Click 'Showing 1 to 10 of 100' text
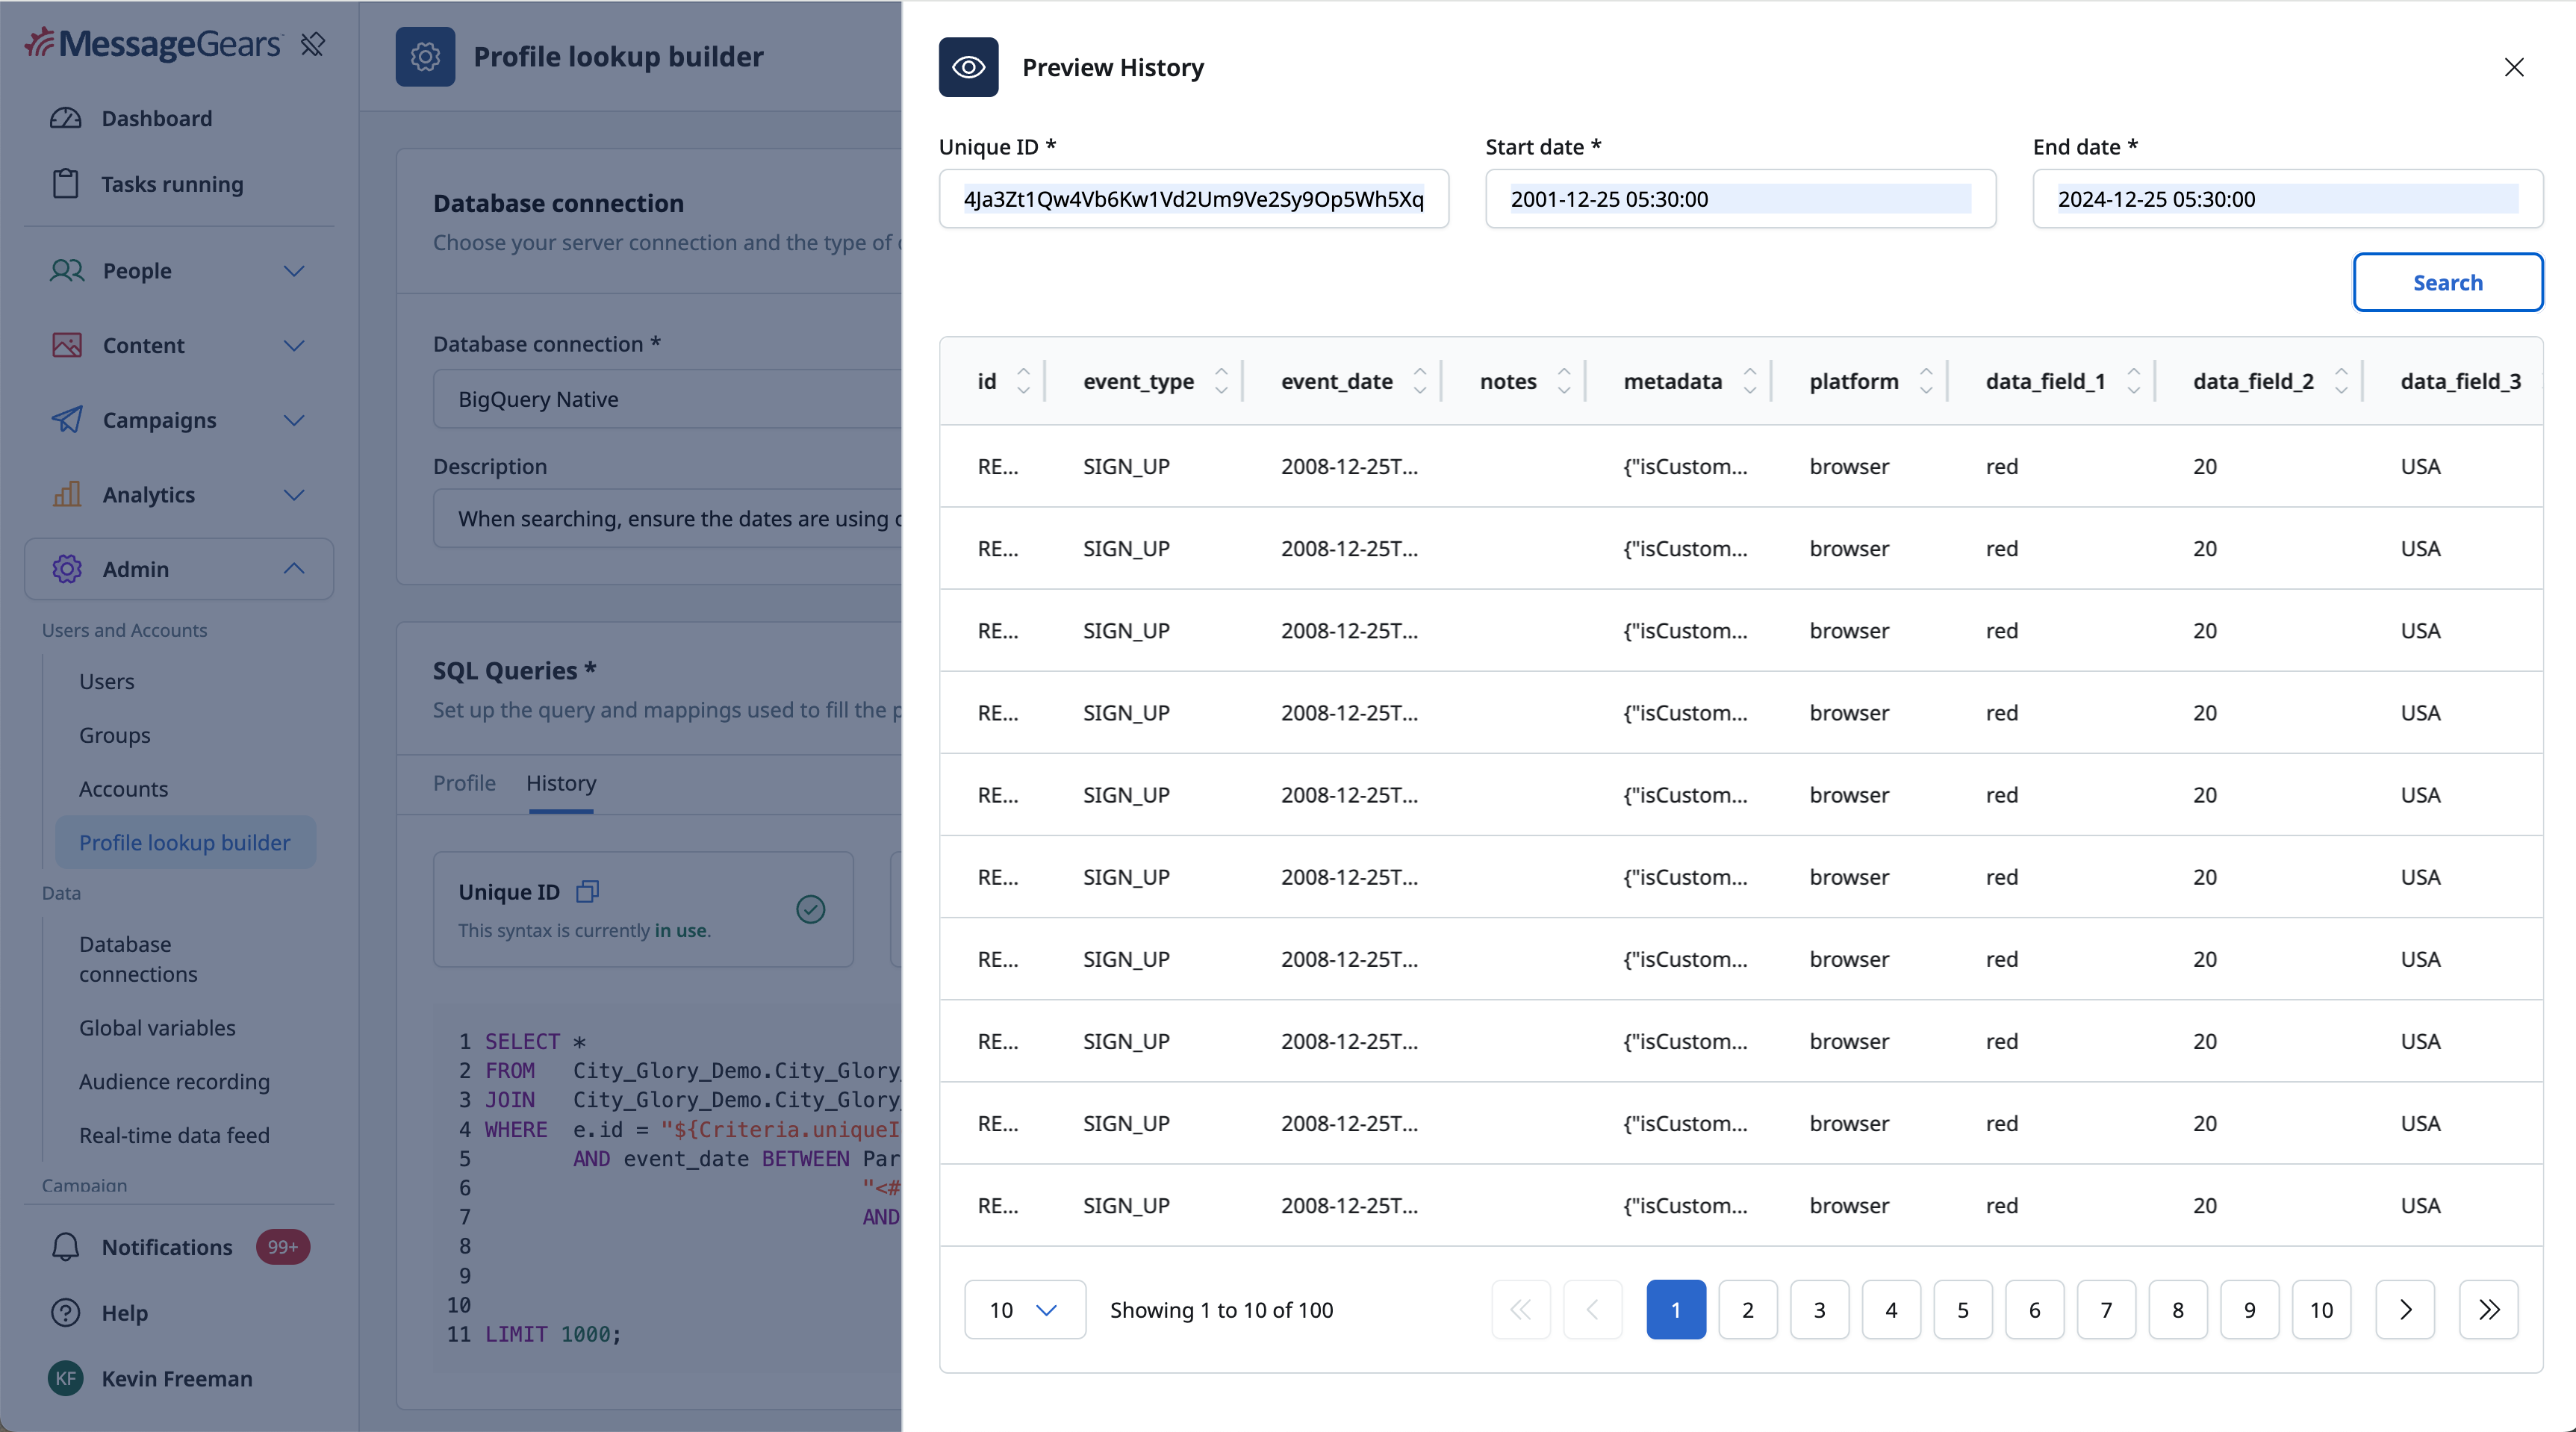 1221,1310
